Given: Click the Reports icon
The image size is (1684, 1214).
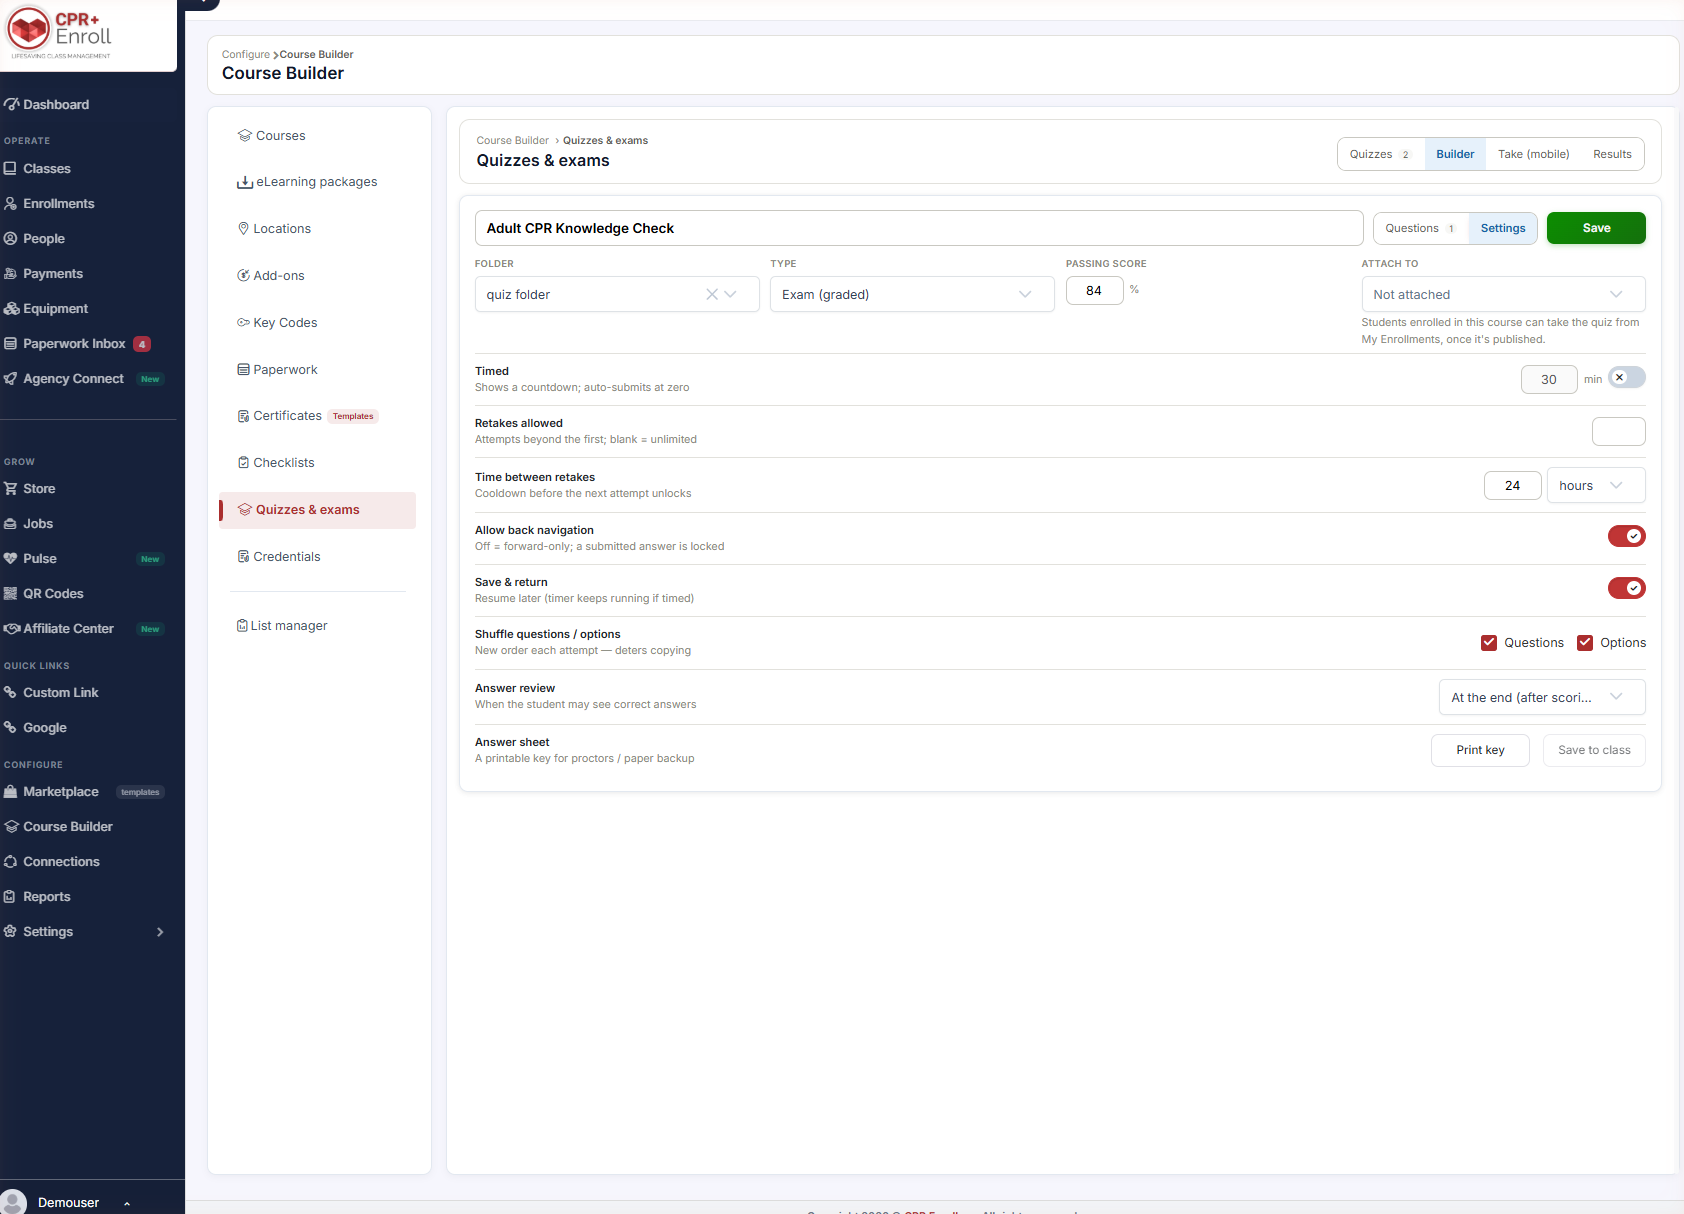Looking at the screenshot, I should tap(10, 897).
